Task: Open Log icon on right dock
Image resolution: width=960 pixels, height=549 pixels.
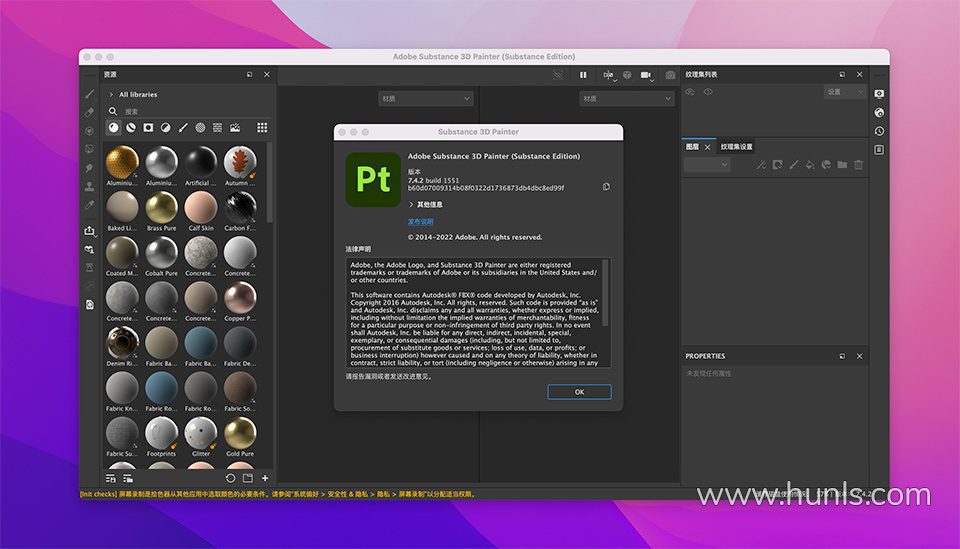Action: click(879, 149)
